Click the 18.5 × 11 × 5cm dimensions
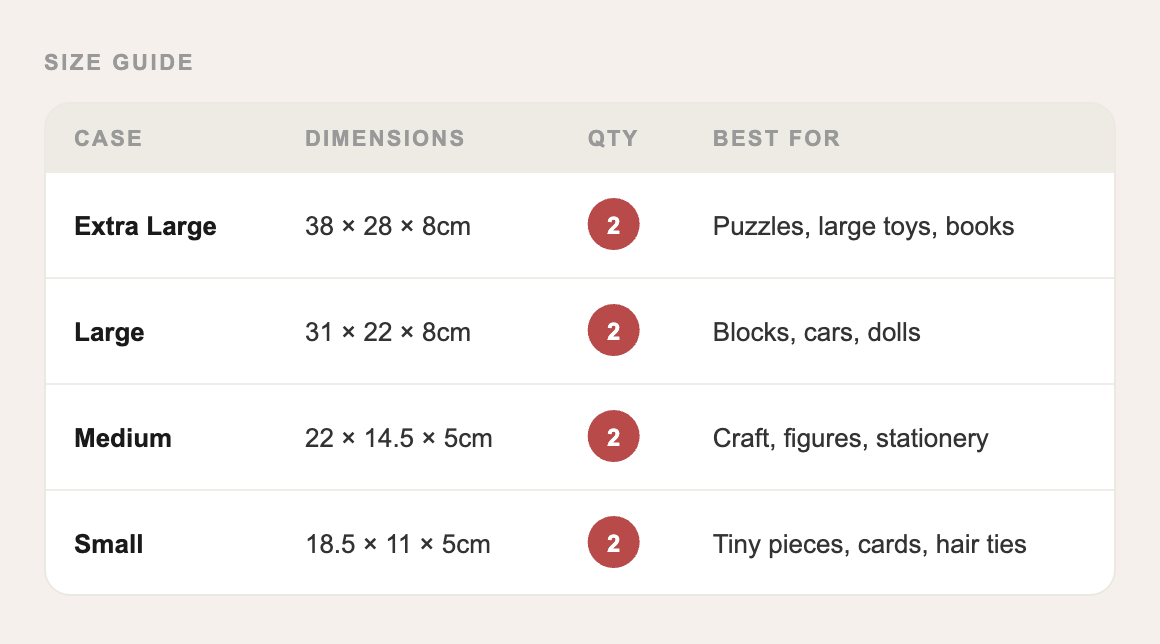1160x644 pixels. pyautogui.click(x=398, y=544)
